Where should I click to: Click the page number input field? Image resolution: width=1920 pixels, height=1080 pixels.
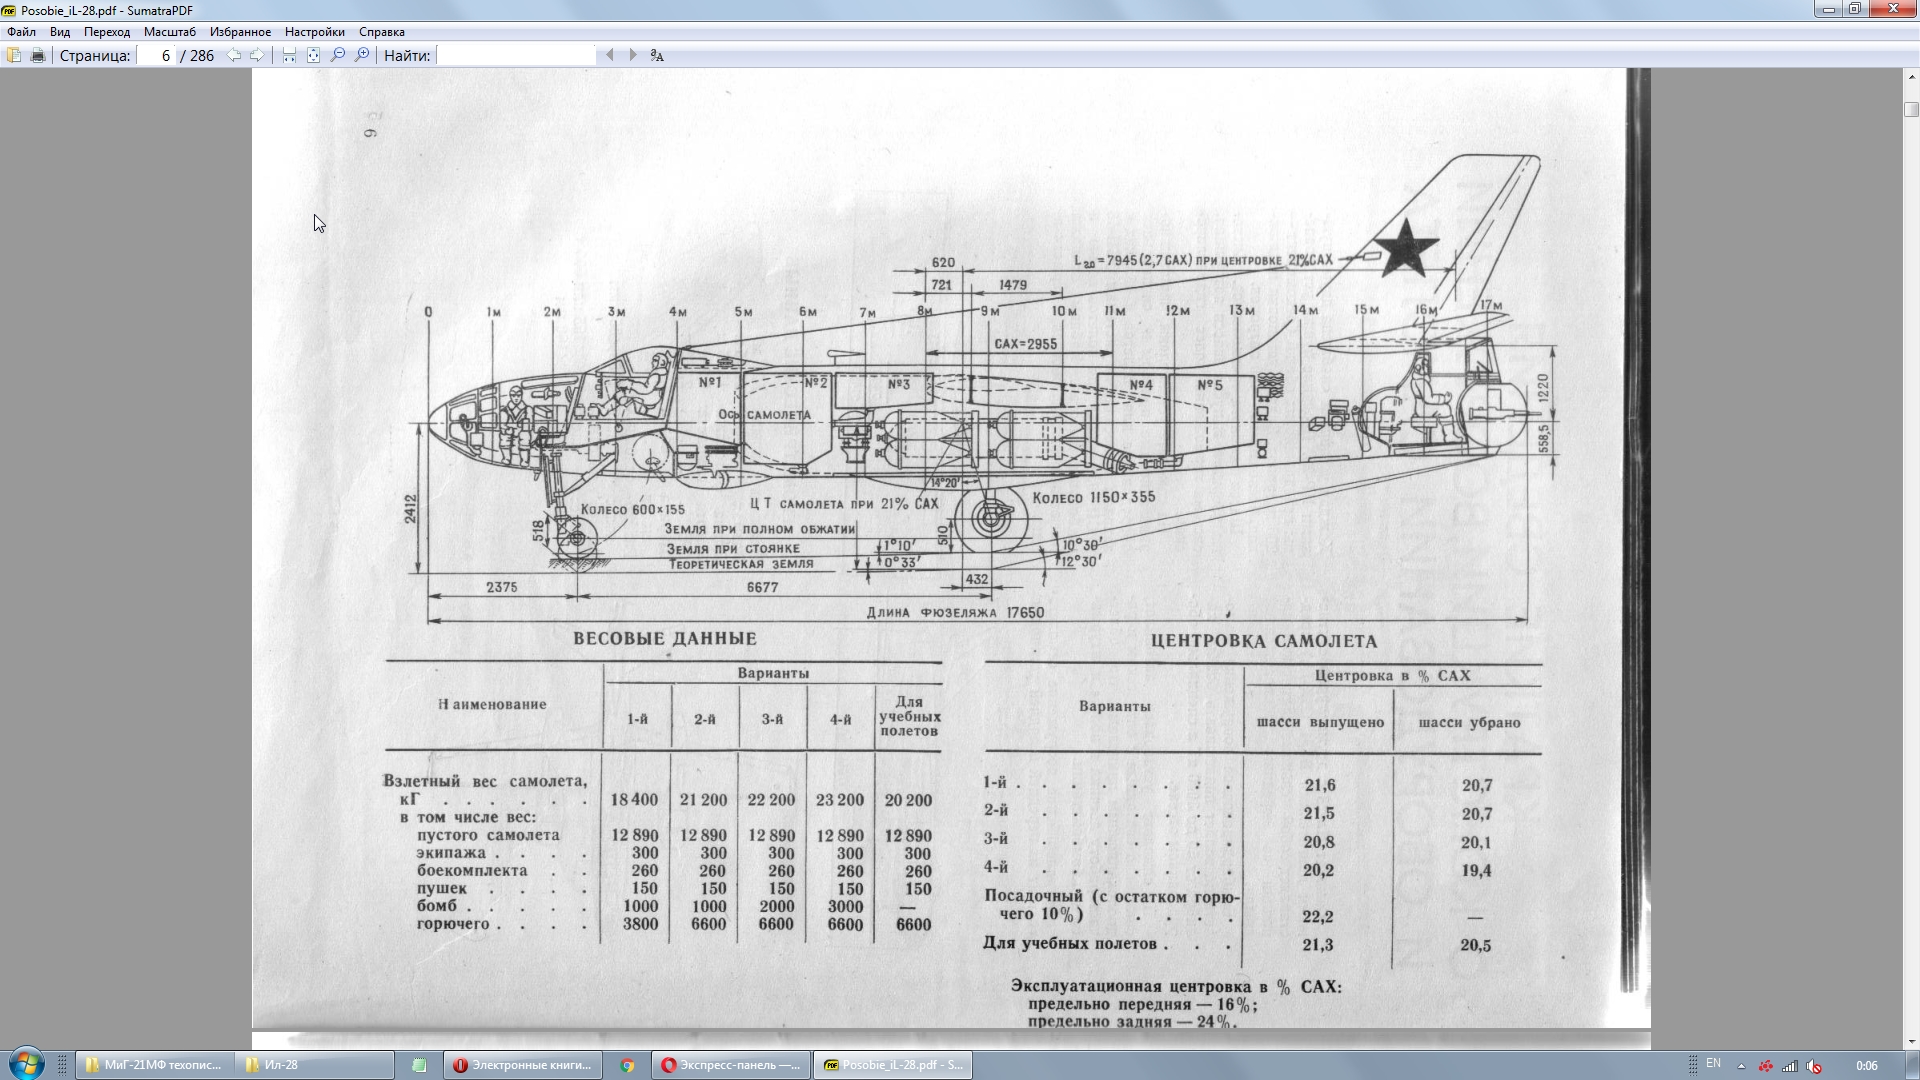coord(158,56)
